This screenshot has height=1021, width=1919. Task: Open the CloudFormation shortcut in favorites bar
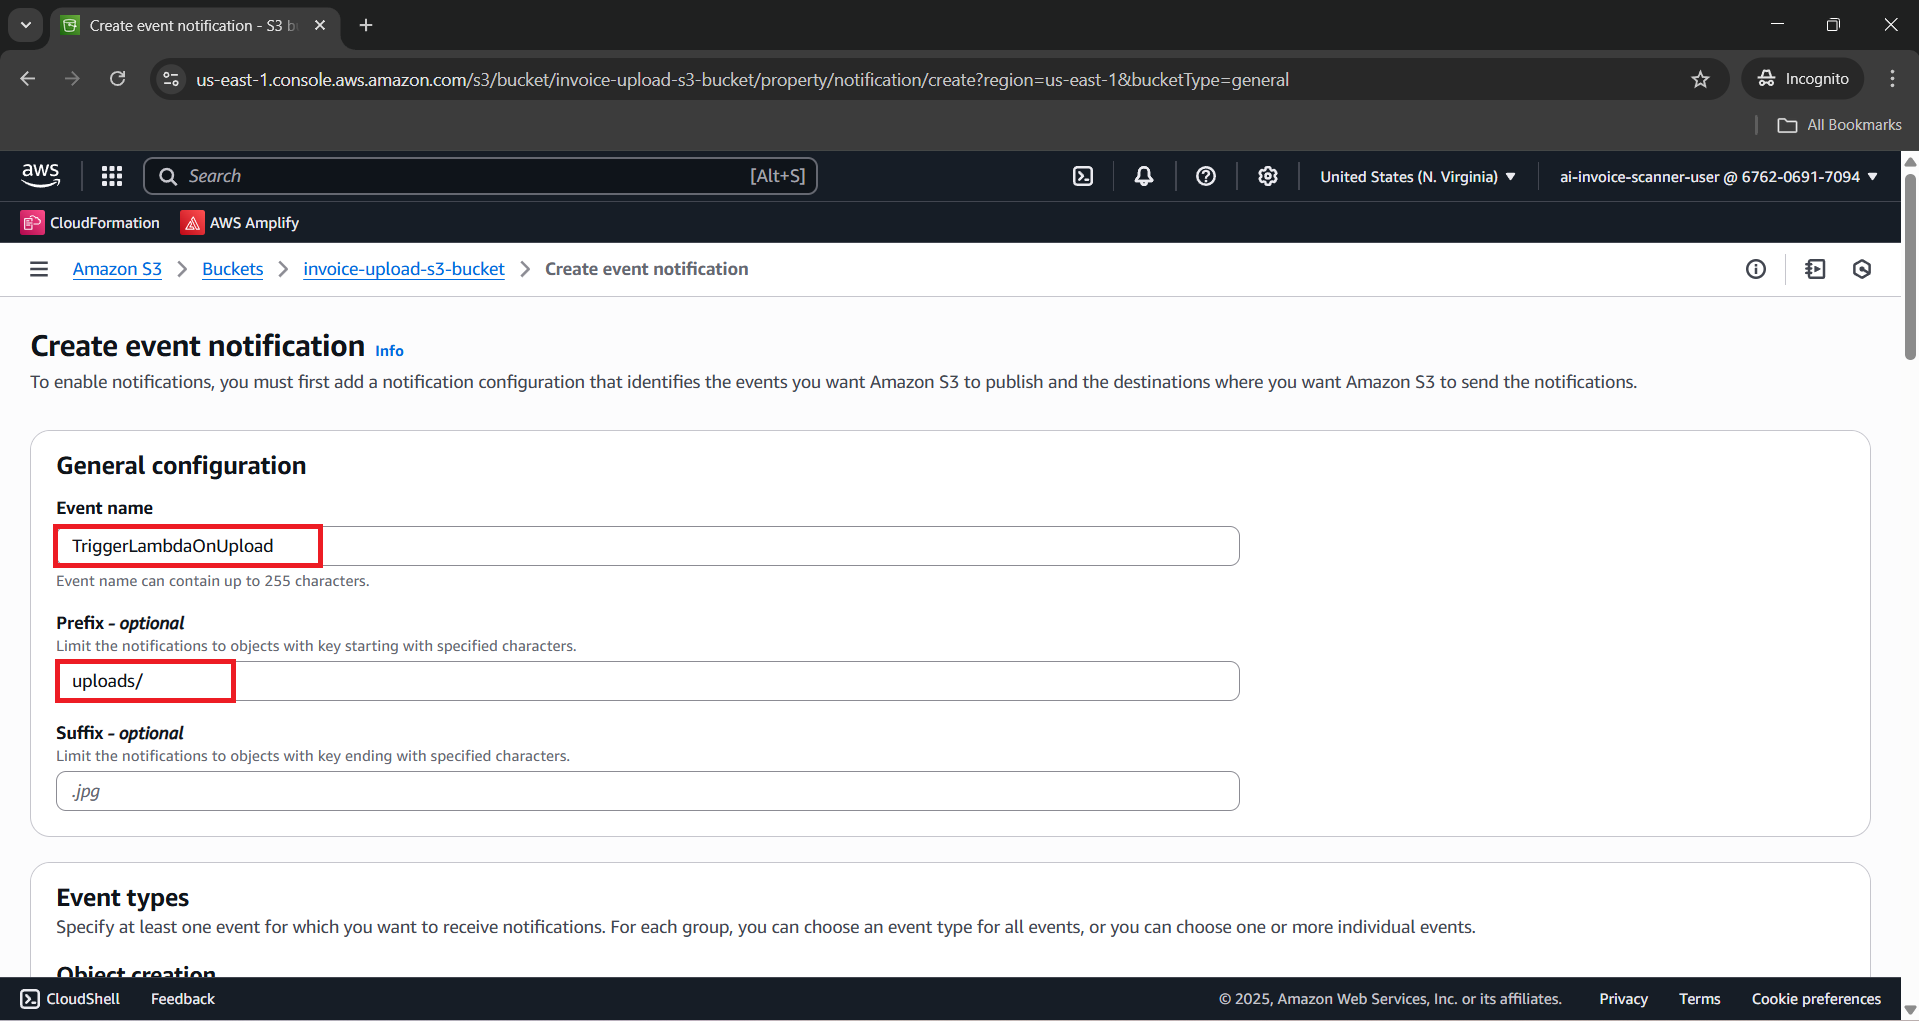91,223
